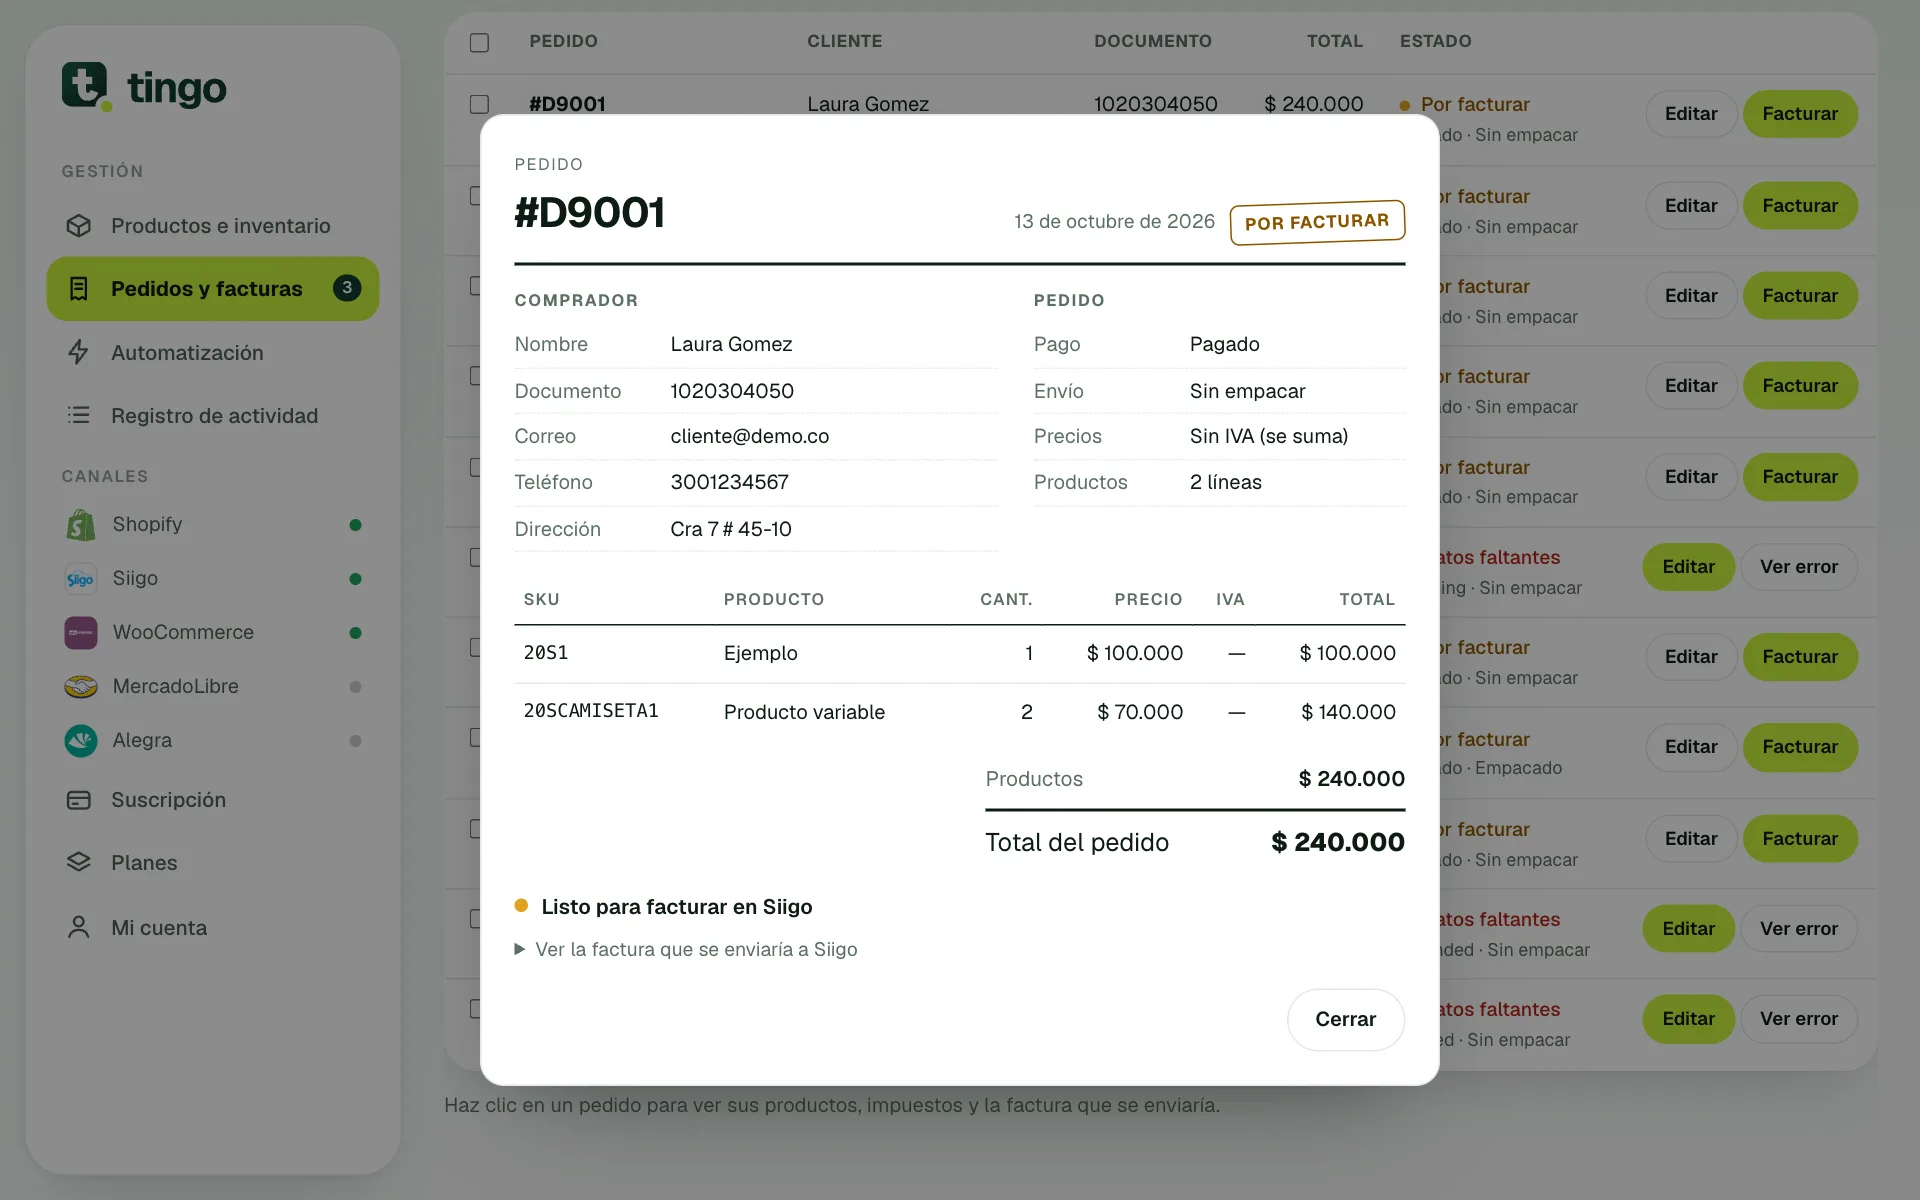The height and width of the screenshot is (1200, 1920).
Task: Select the Shopify channel icon
Action: (81, 524)
